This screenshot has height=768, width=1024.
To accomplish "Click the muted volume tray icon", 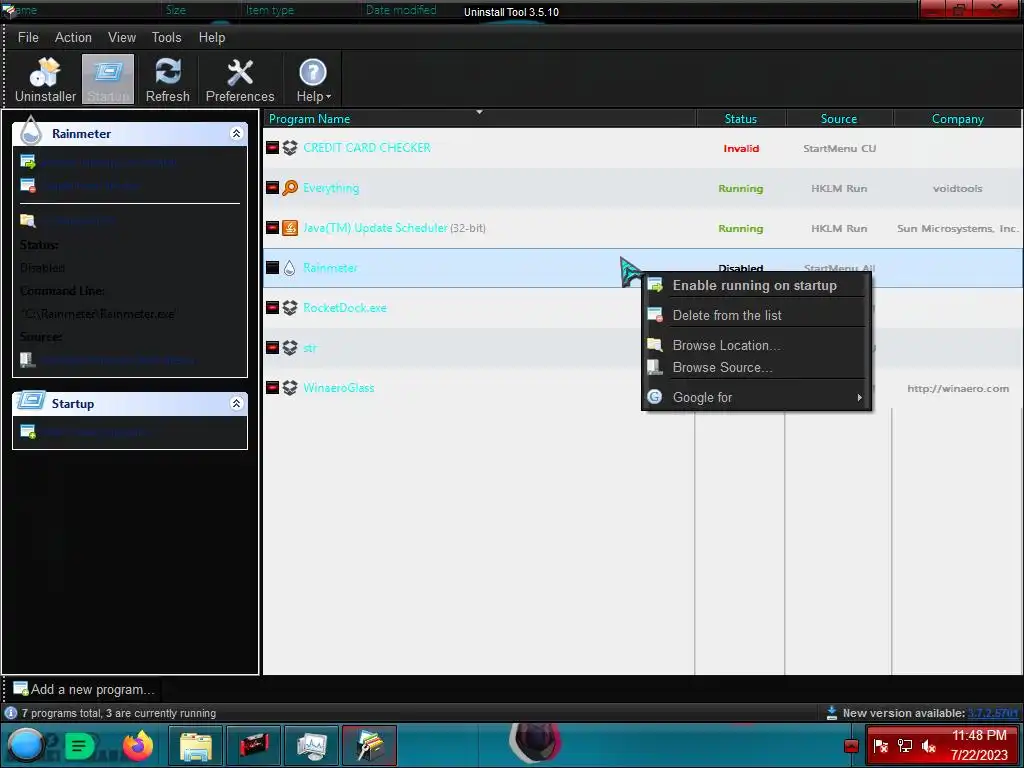I will [x=929, y=746].
